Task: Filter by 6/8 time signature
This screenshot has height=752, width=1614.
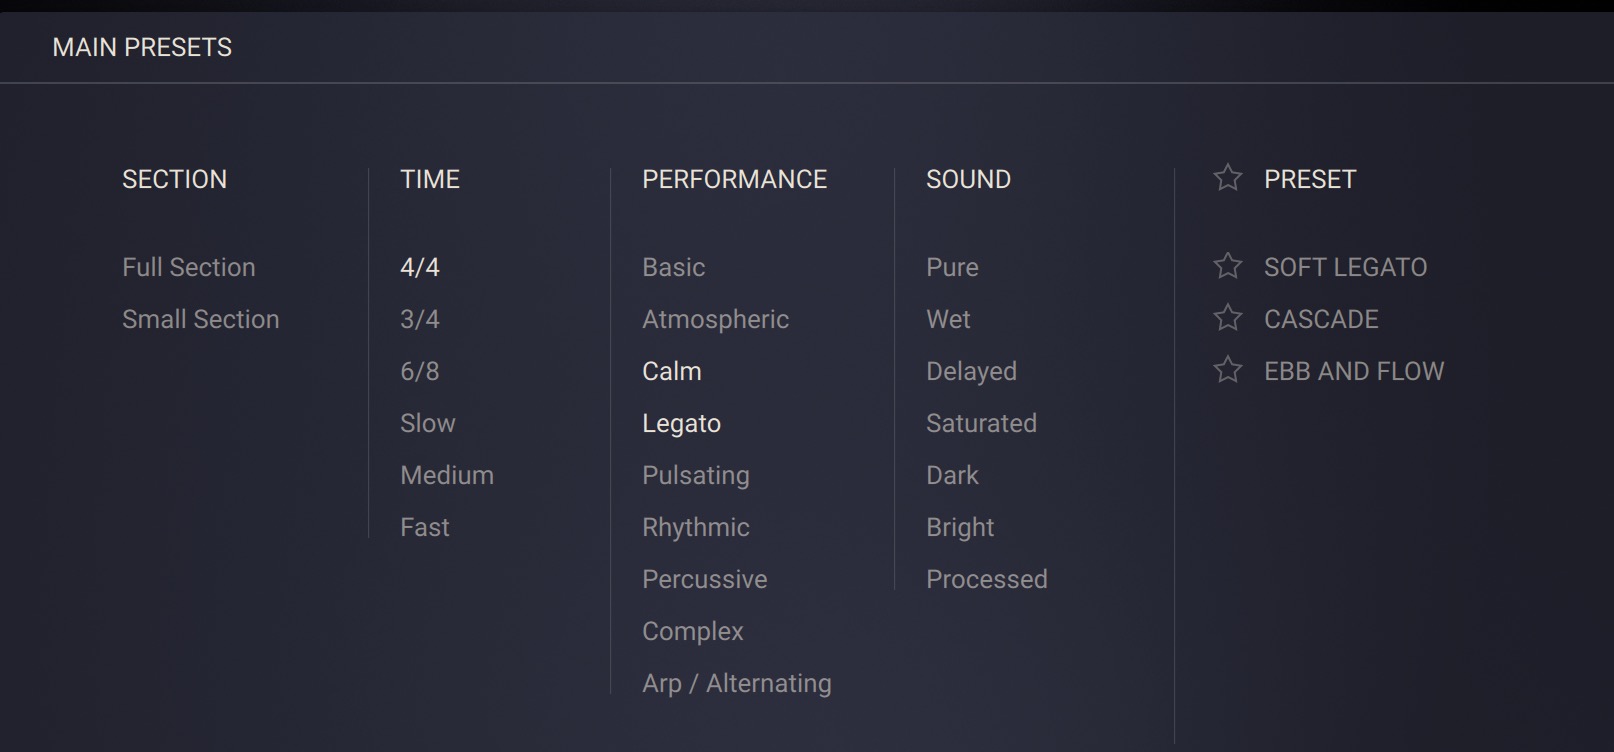Action: (420, 371)
